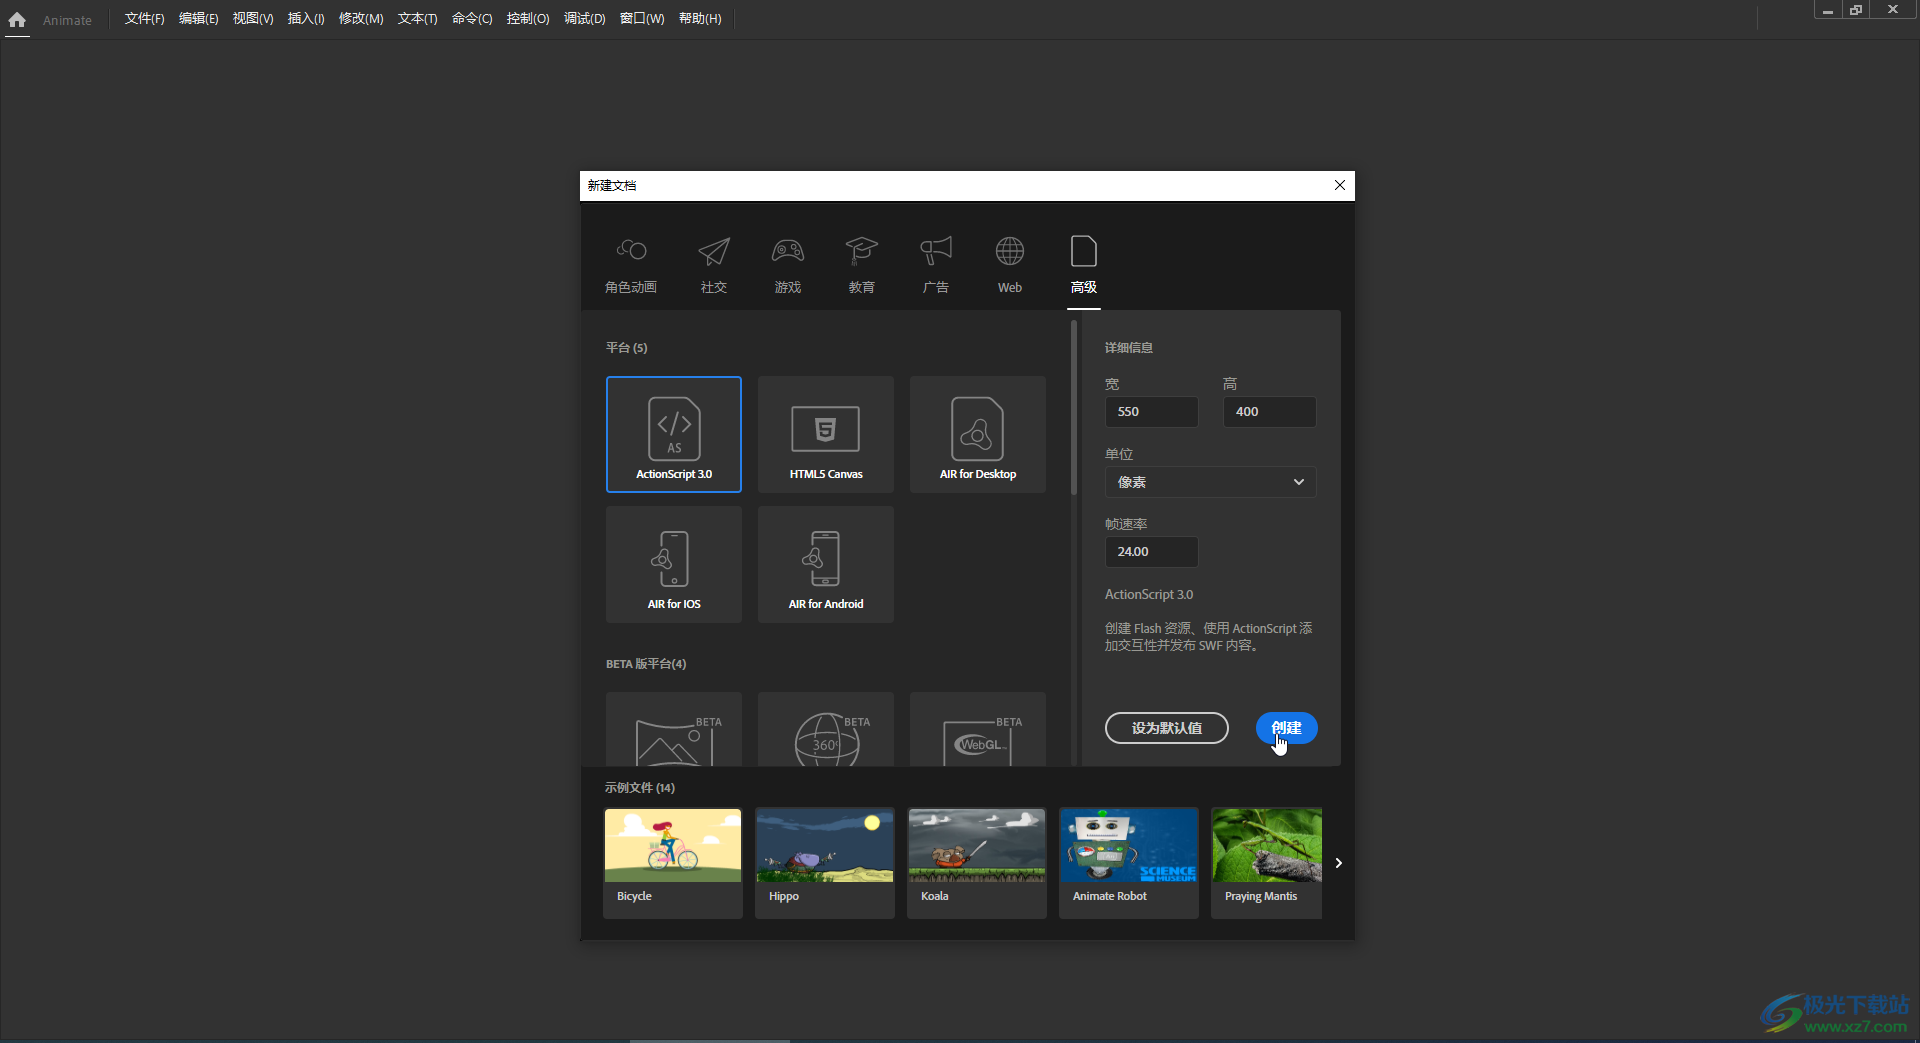Click the BETA 版平台(4) heading
Screen dimensions: 1920x1043
click(646, 664)
